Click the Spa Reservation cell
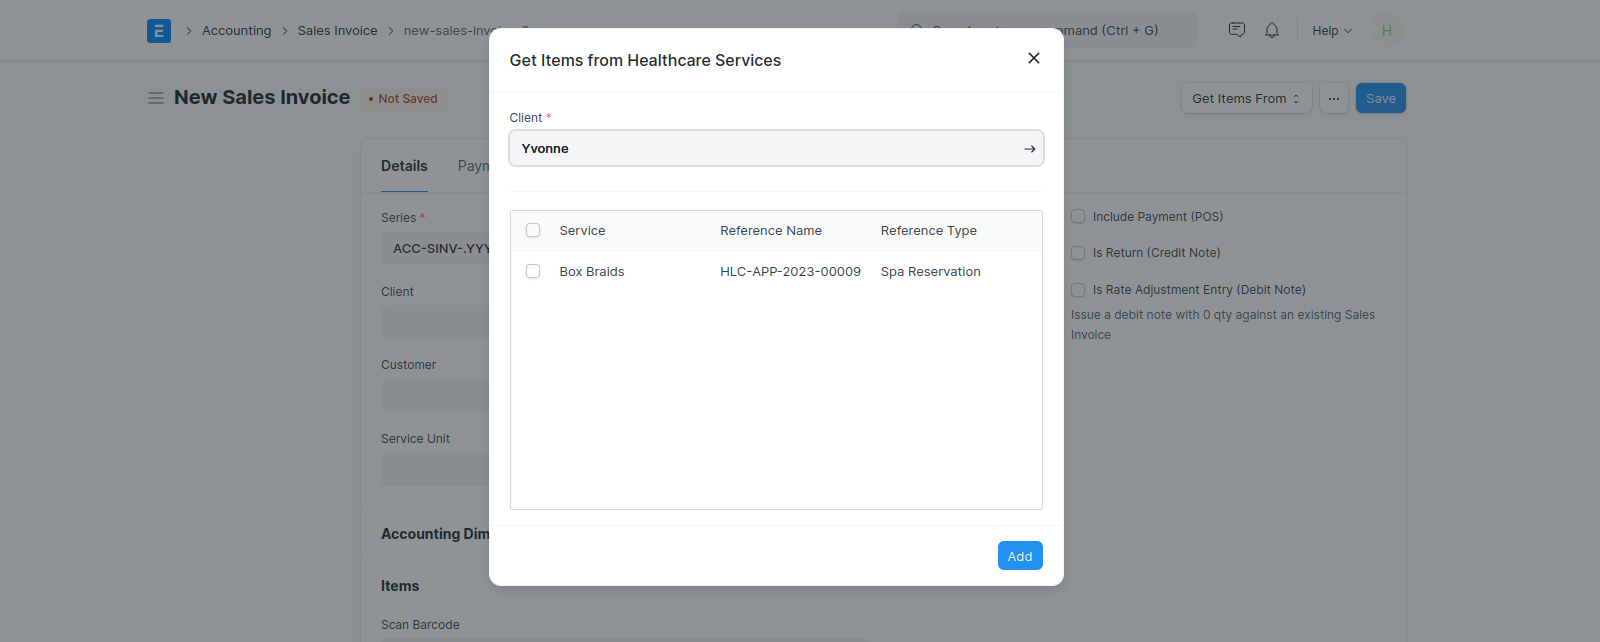The image size is (1600, 642). pos(931,272)
